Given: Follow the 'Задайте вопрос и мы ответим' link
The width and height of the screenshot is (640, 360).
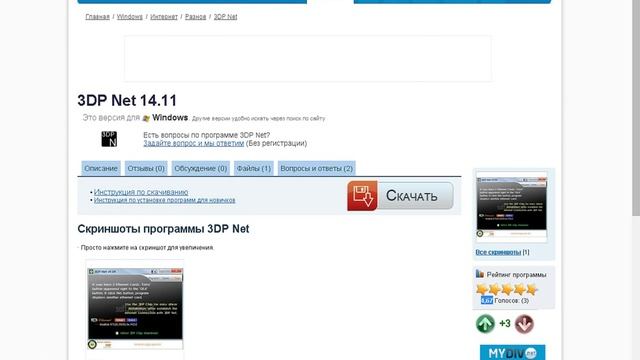Looking at the screenshot, I should 193,143.
